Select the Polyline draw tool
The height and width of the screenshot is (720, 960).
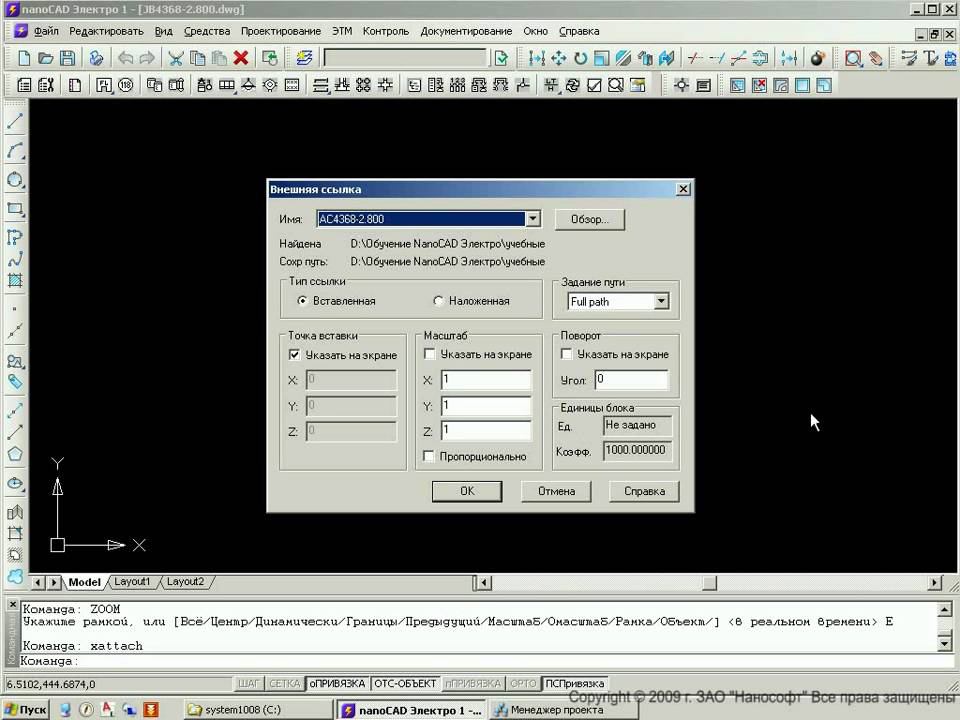pyautogui.click(x=15, y=237)
